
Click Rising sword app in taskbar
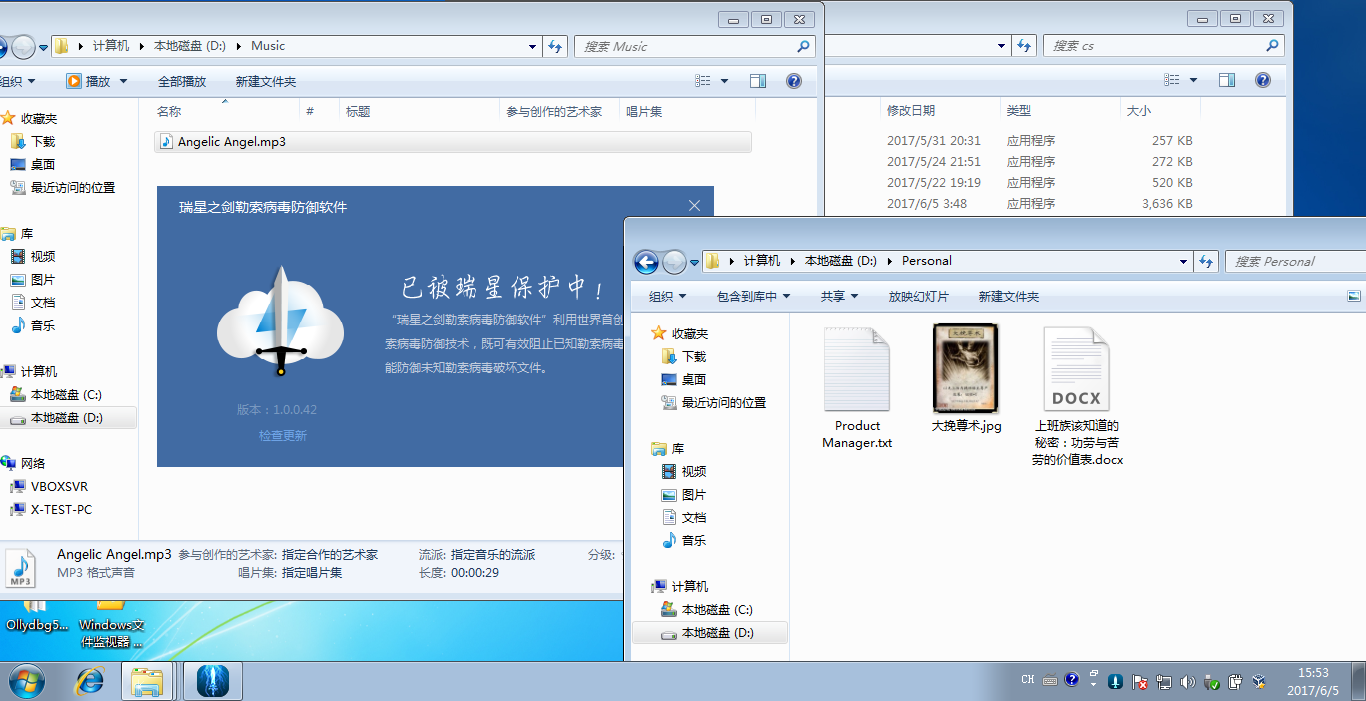coord(212,682)
